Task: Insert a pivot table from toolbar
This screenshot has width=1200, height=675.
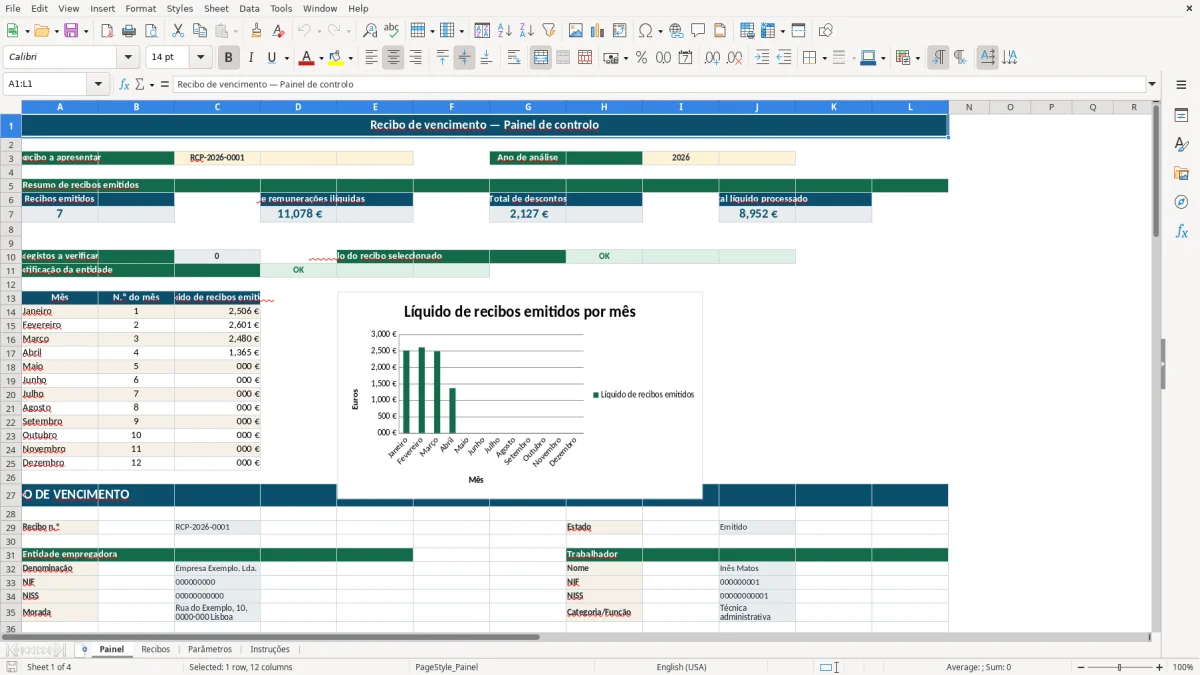Action: 620,31
